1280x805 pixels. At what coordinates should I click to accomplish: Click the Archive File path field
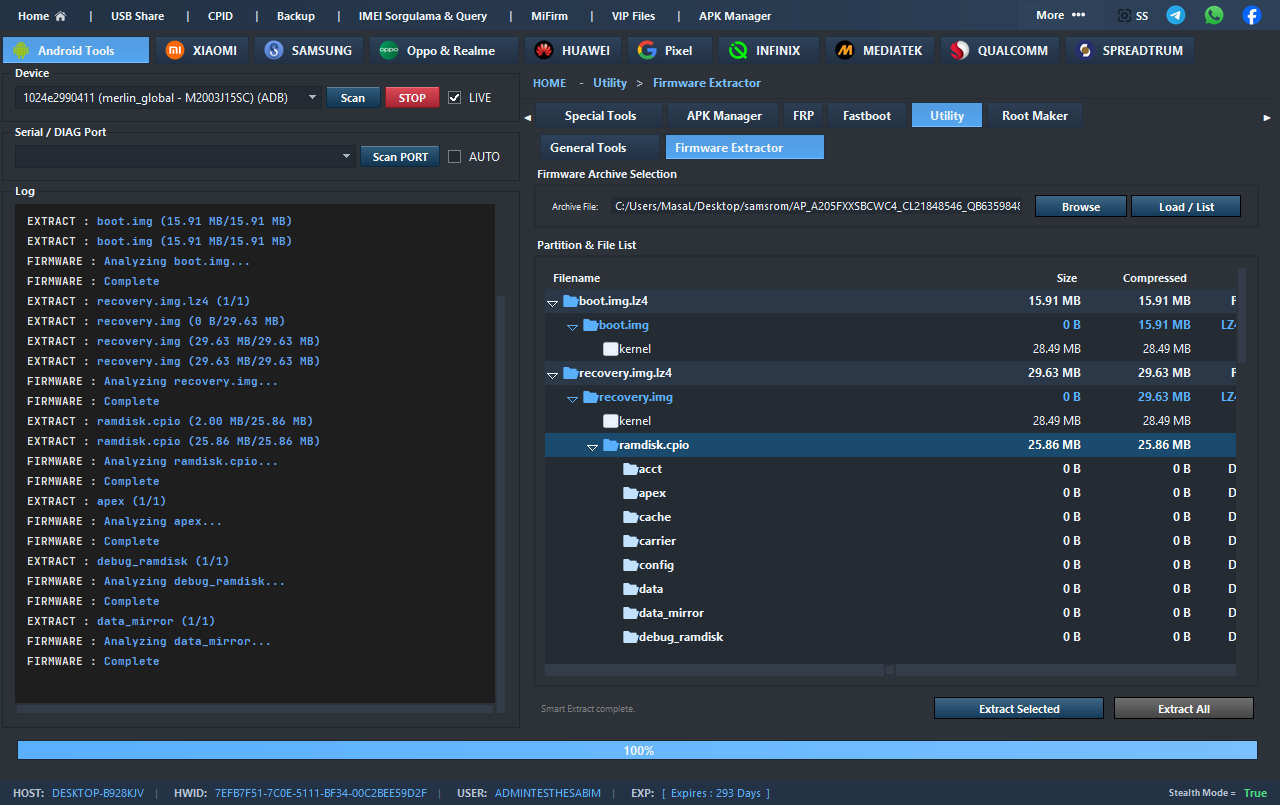(817, 207)
